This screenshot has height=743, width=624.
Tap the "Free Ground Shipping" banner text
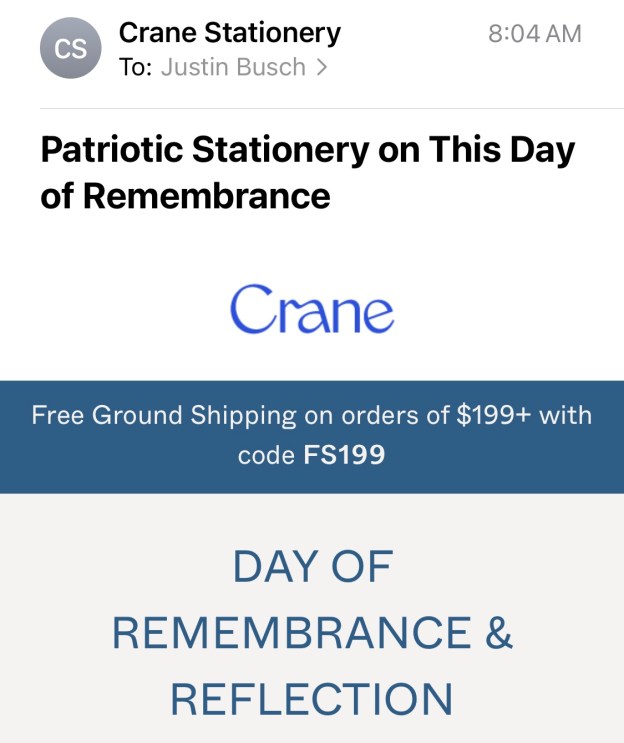[164, 415]
